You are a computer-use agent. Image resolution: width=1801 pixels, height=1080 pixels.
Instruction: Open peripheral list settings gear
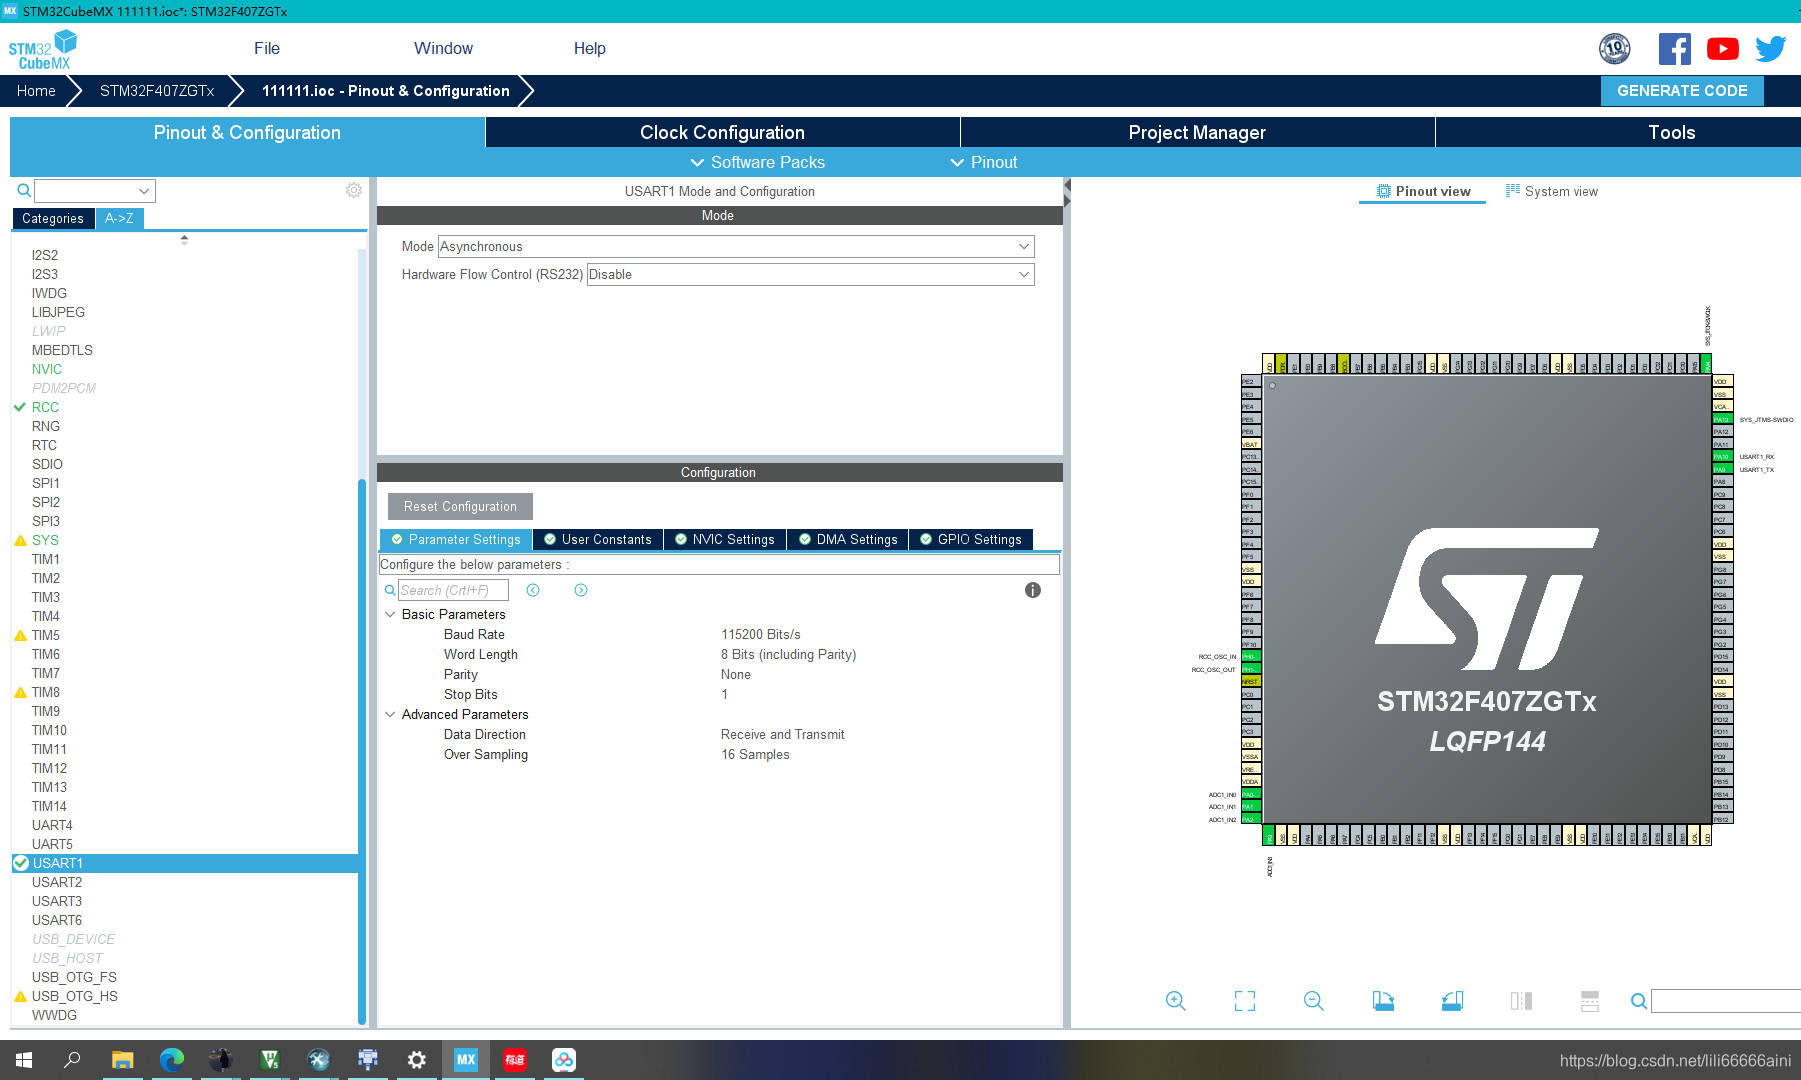point(354,190)
